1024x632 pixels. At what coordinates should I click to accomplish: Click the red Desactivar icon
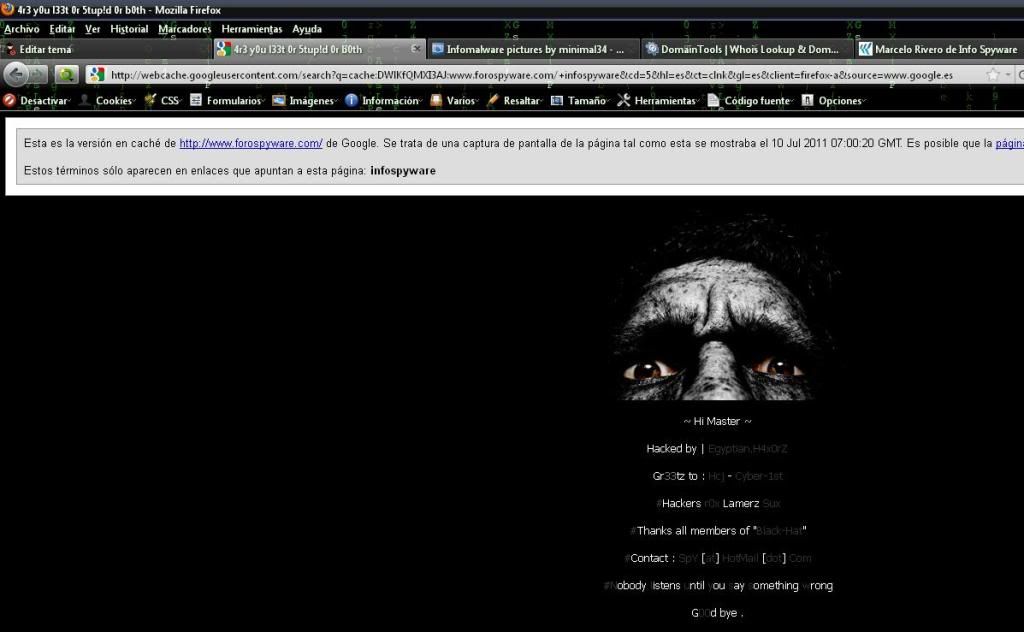tap(9, 100)
